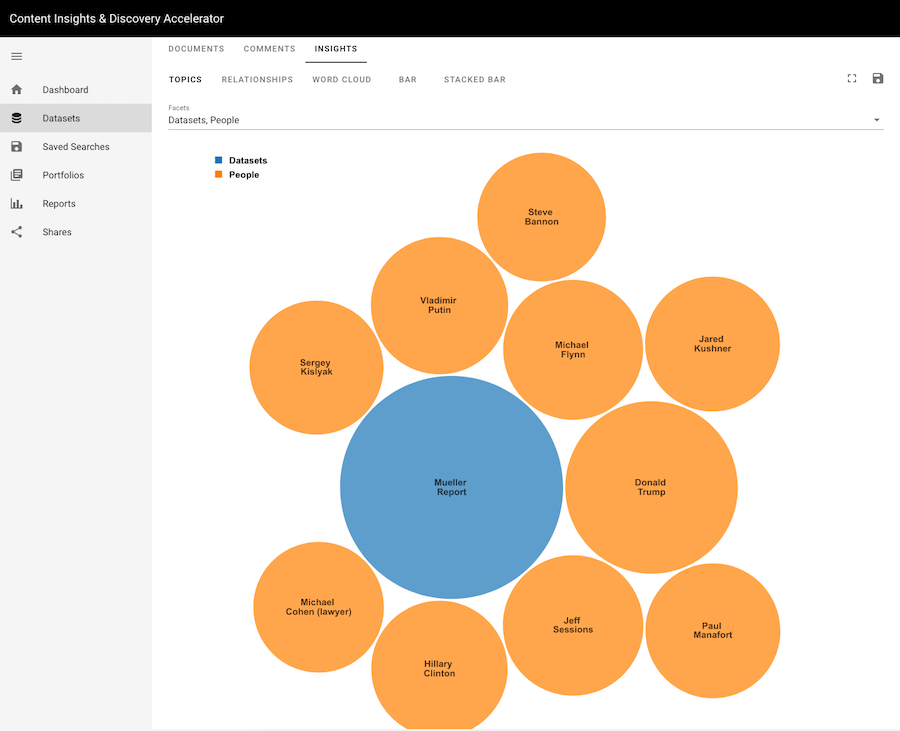Toggle the blue Datasets legend swatch
Viewport: 900px width, 731px height.
coord(219,160)
